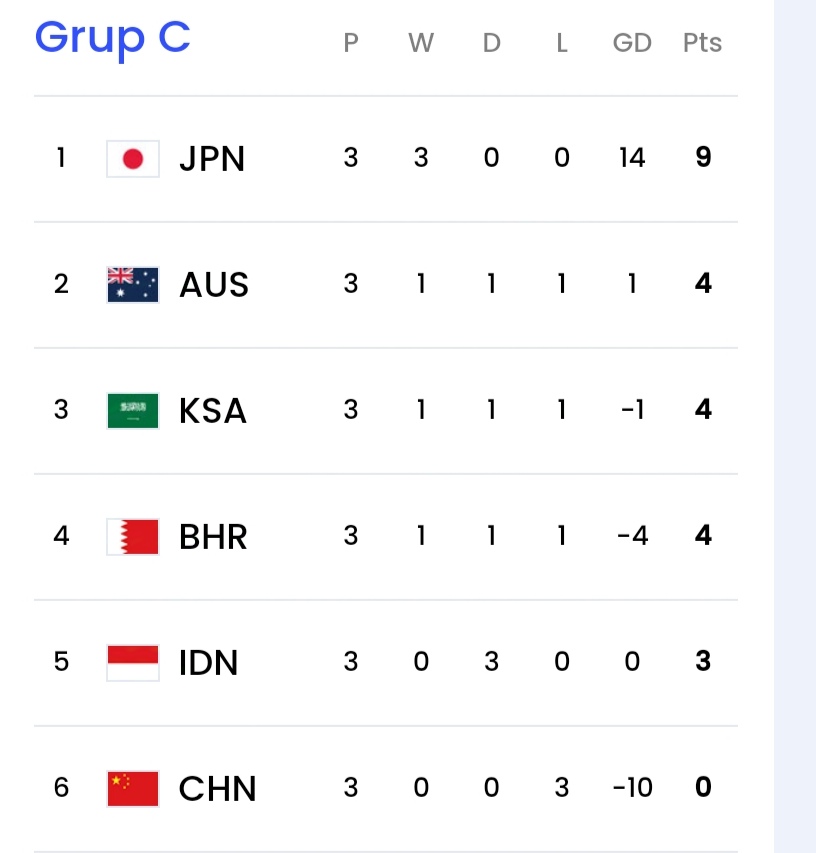Click the Australia flag icon
Image resolution: width=816 pixels, height=853 pixels.
133,285
